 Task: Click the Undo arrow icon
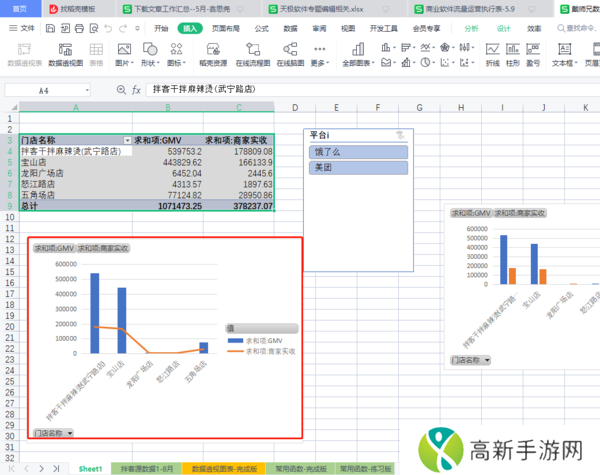pyautogui.click(x=108, y=28)
